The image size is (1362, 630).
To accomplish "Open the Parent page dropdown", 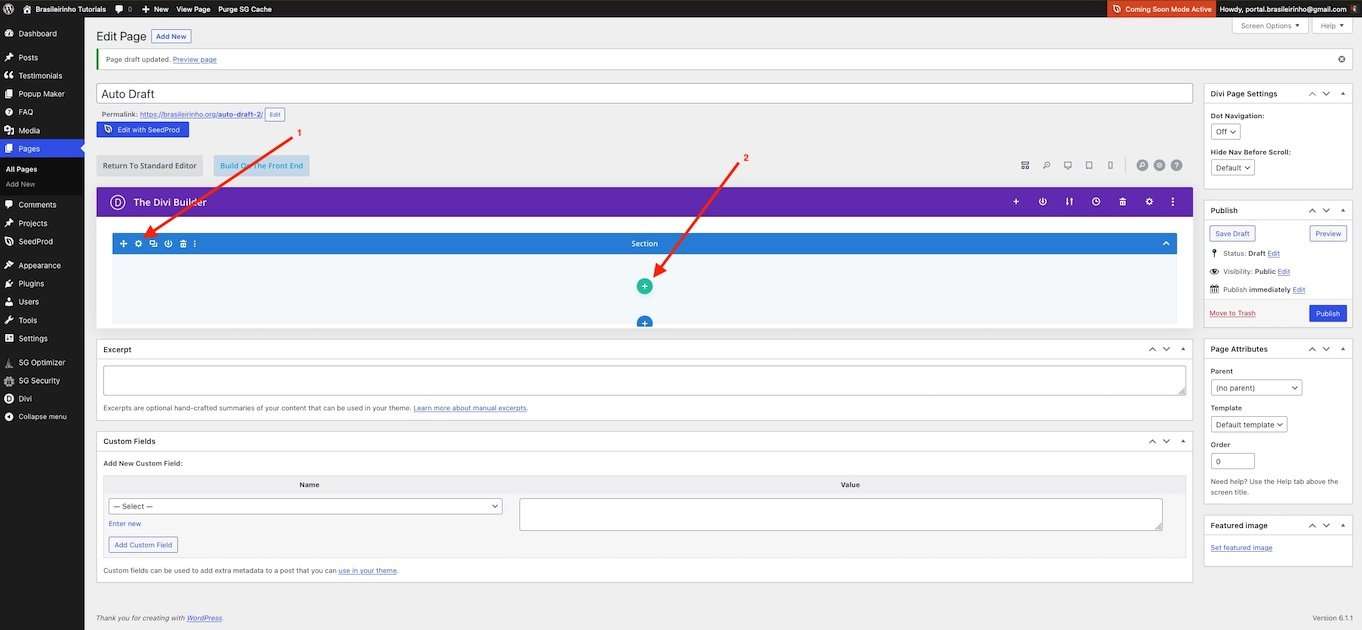I will click(1256, 387).
